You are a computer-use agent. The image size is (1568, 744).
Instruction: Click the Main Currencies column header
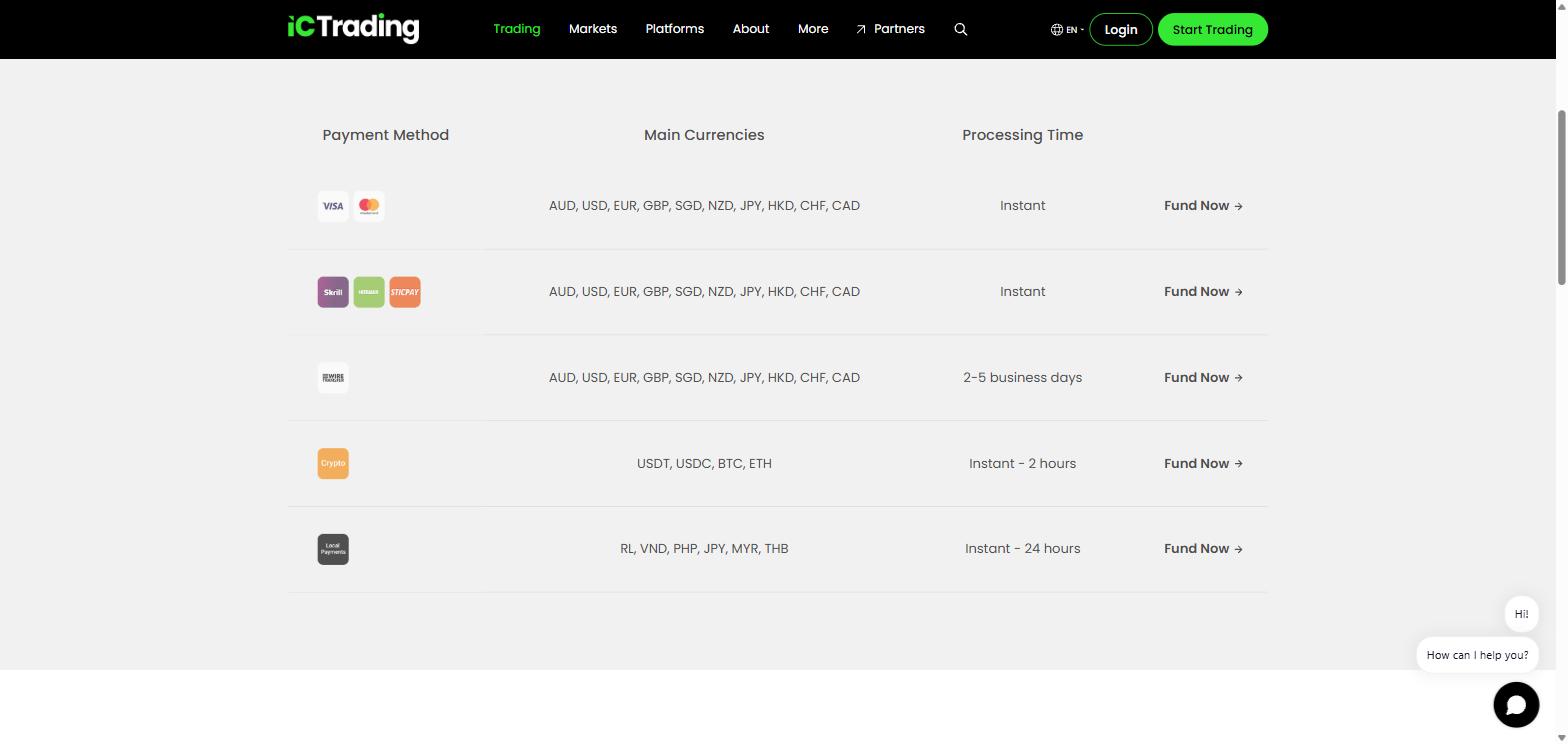(704, 135)
